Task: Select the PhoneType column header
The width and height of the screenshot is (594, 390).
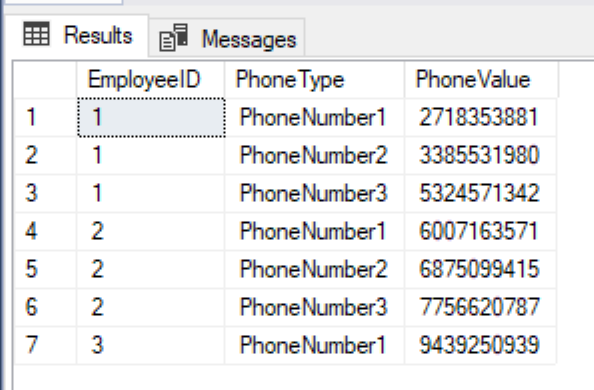Action: (314, 80)
